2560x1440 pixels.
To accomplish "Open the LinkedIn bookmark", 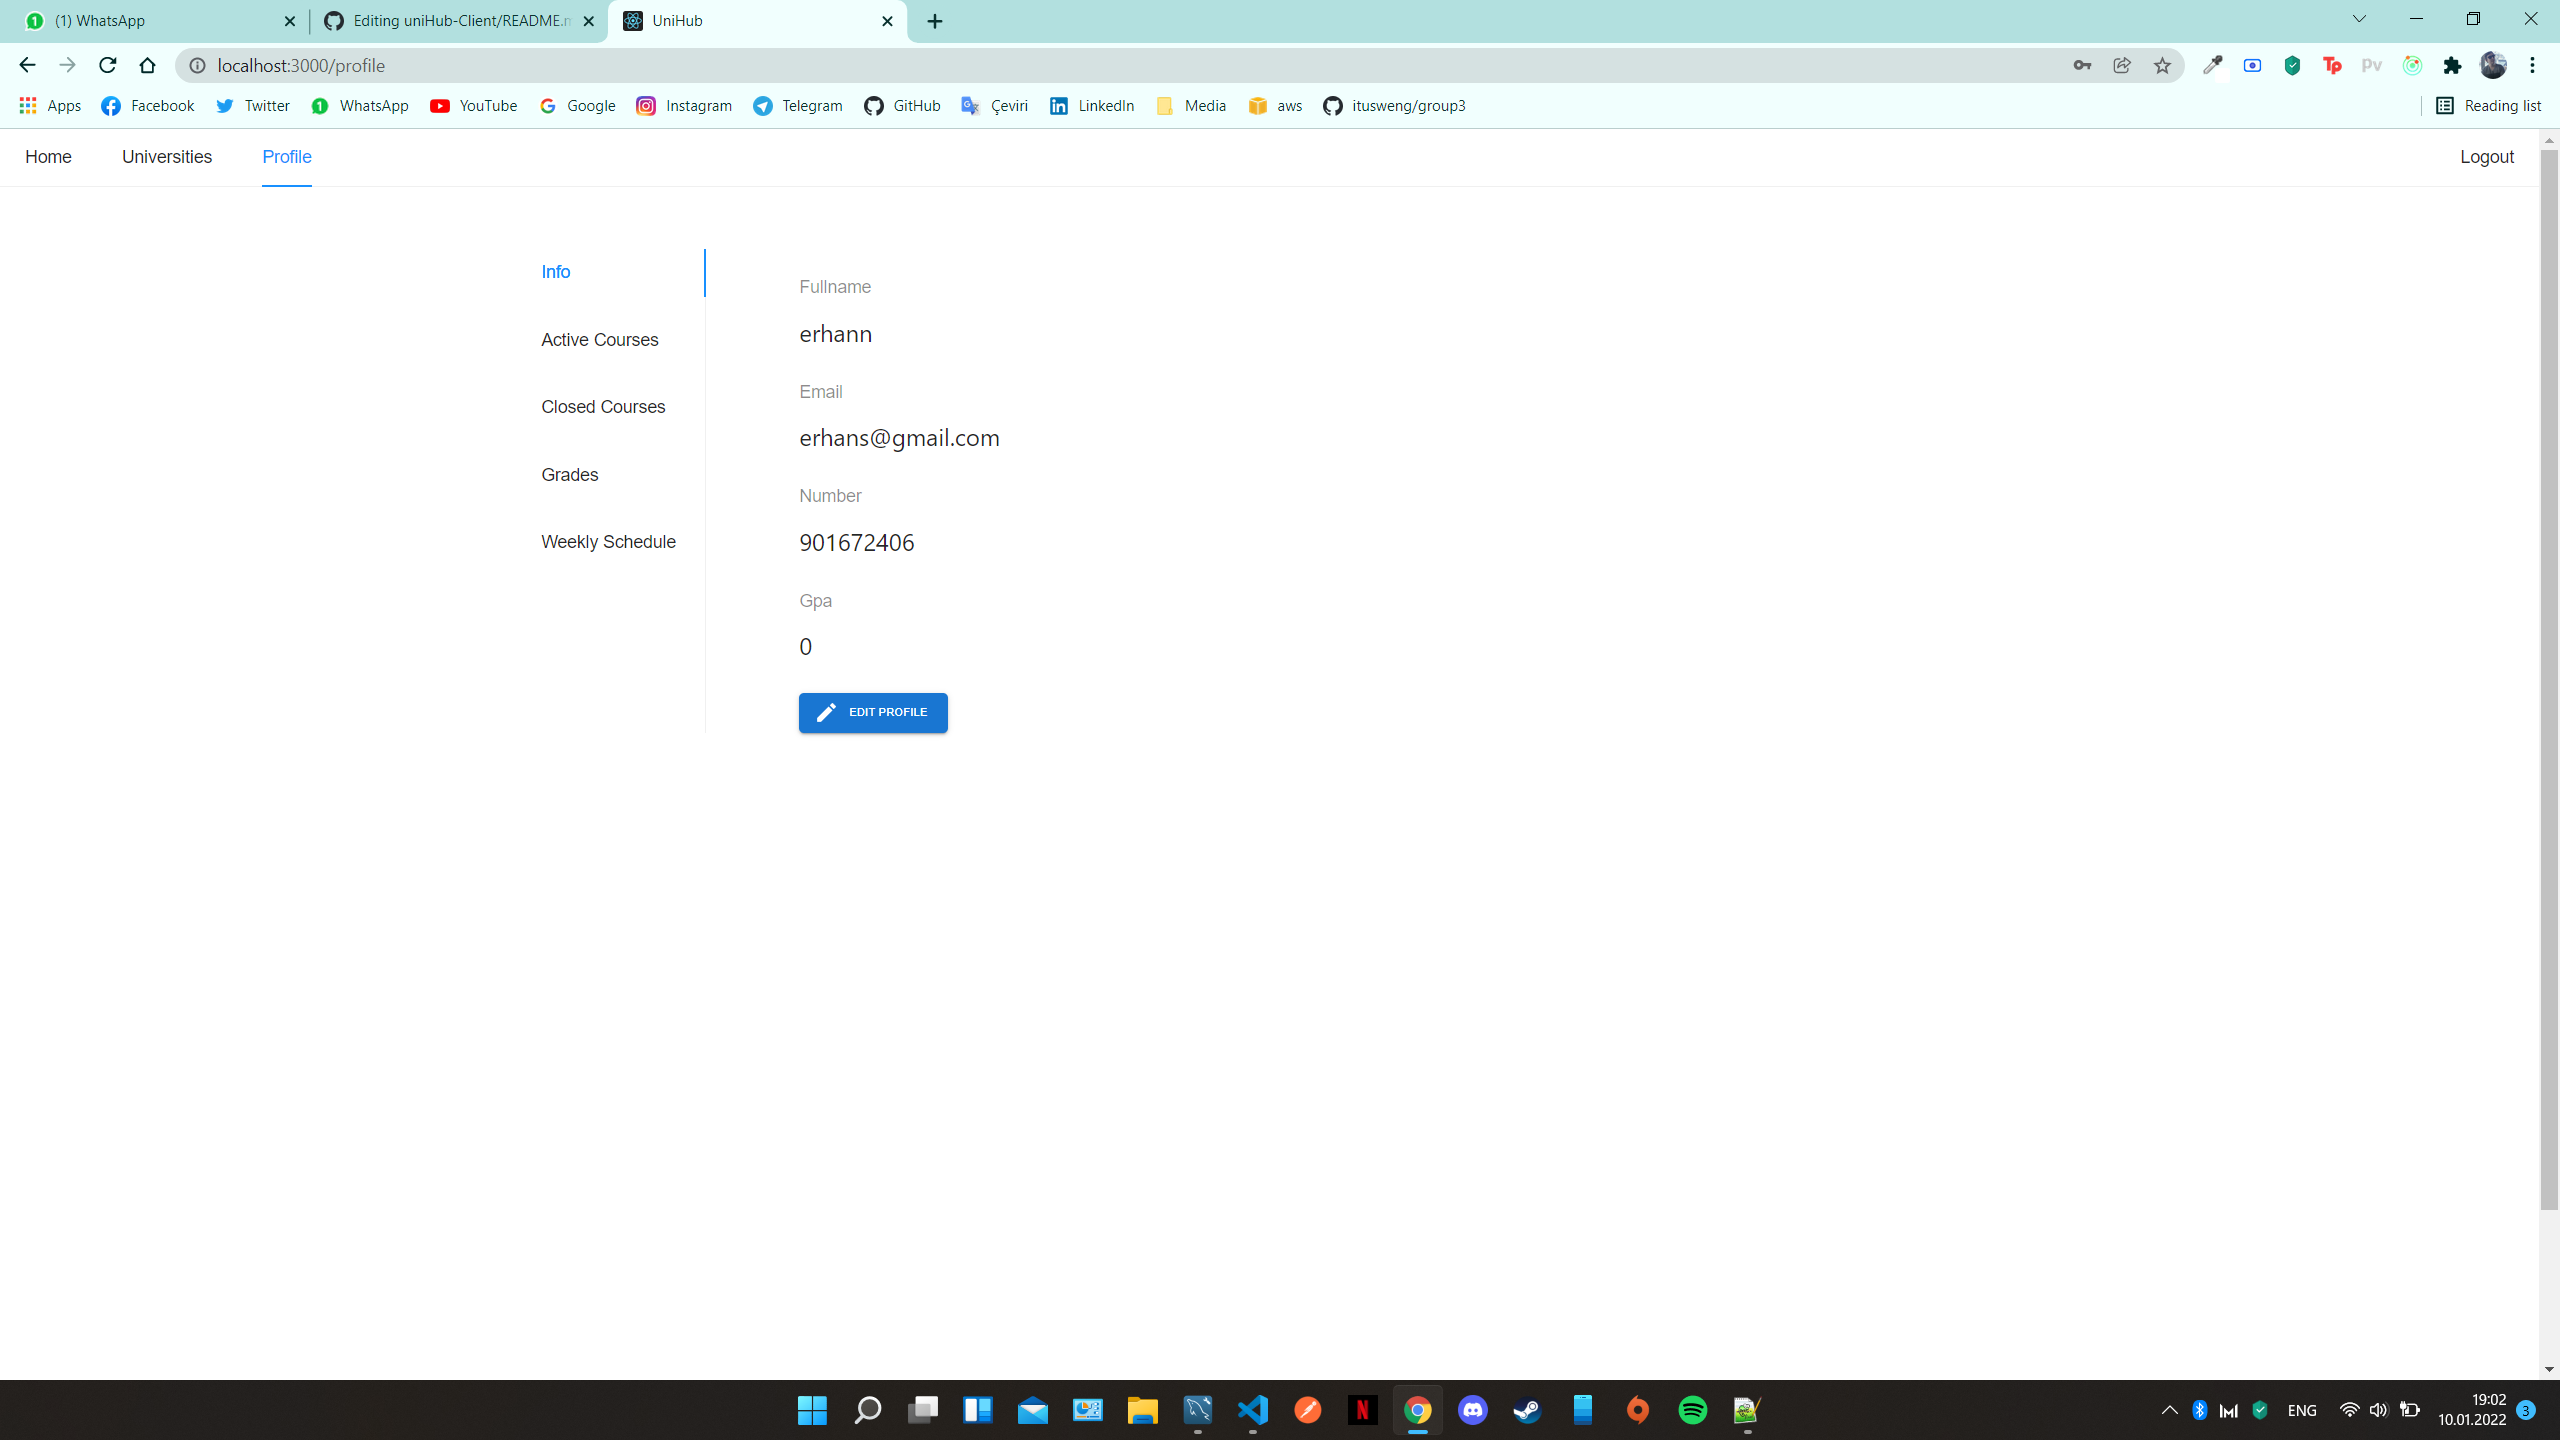I will (x=1090, y=105).
